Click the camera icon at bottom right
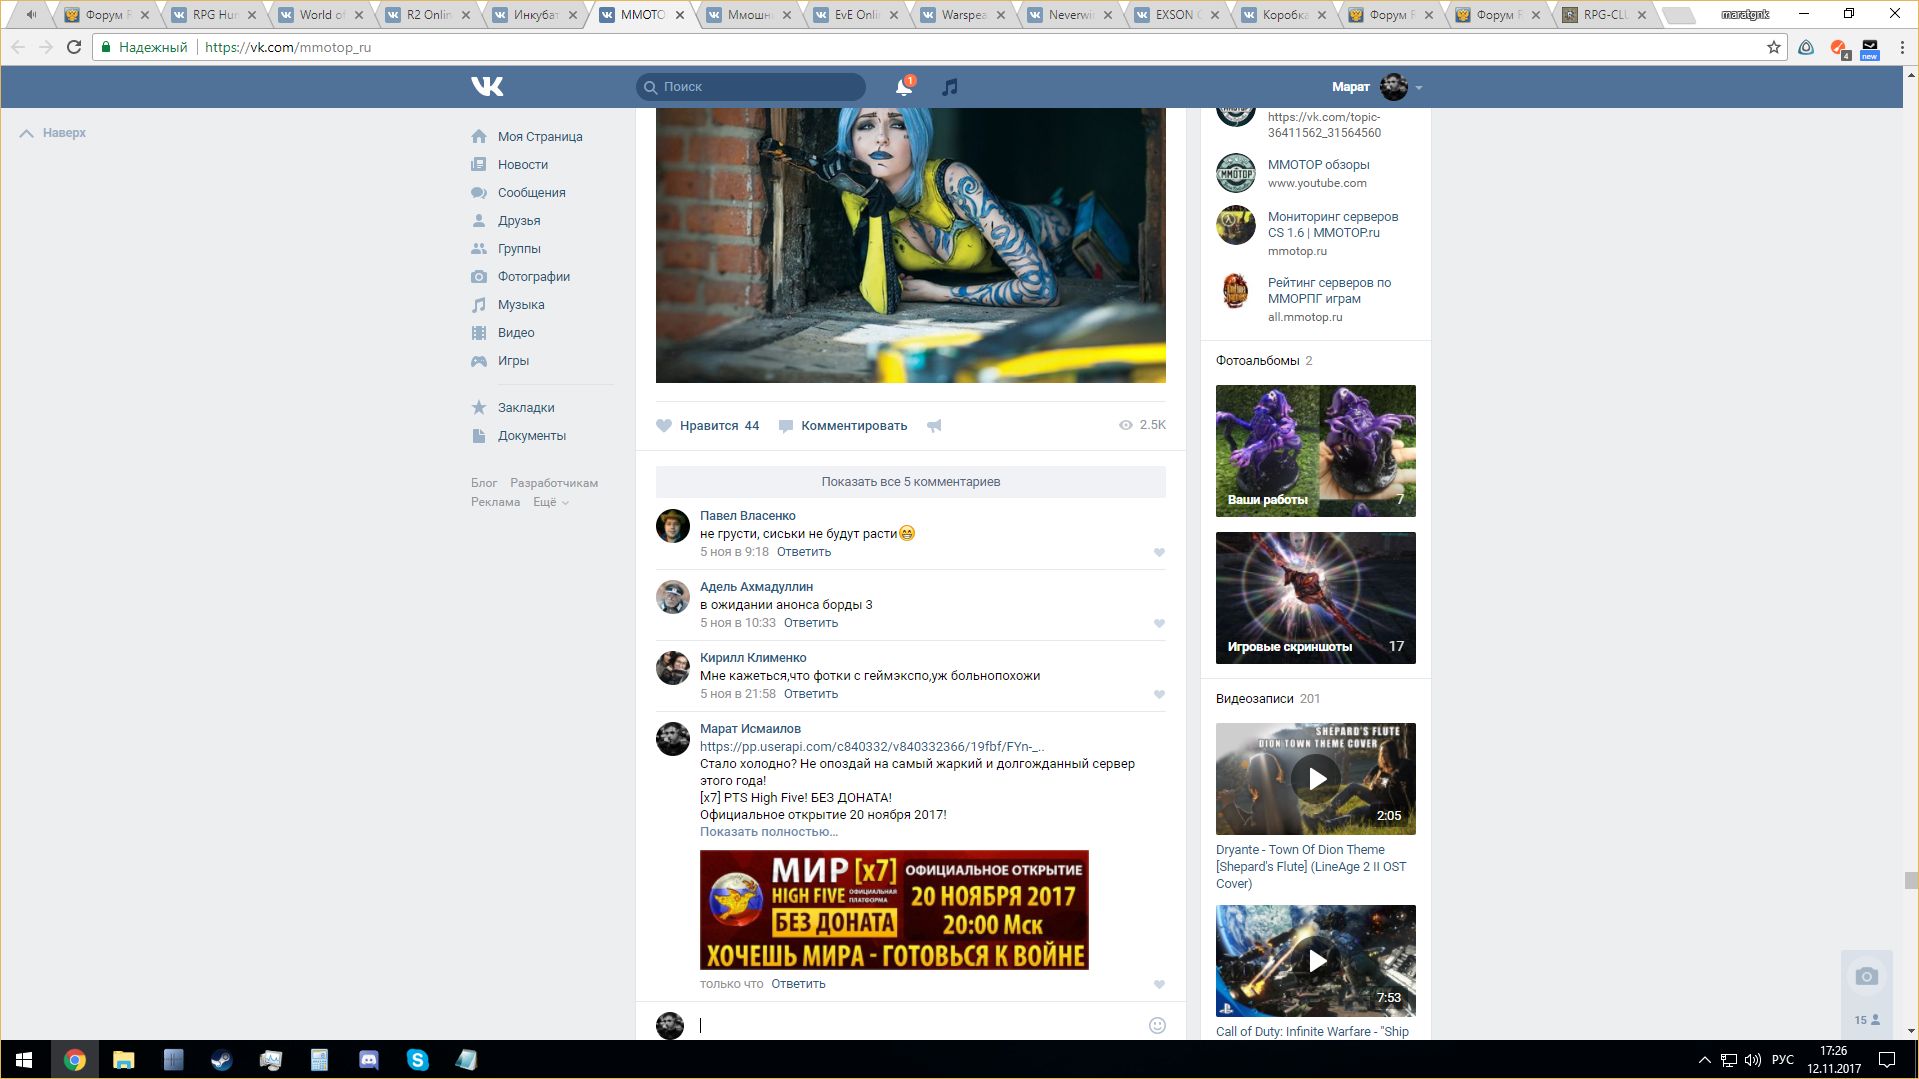The width and height of the screenshot is (1919, 1079). click(x=1866, y=977)
